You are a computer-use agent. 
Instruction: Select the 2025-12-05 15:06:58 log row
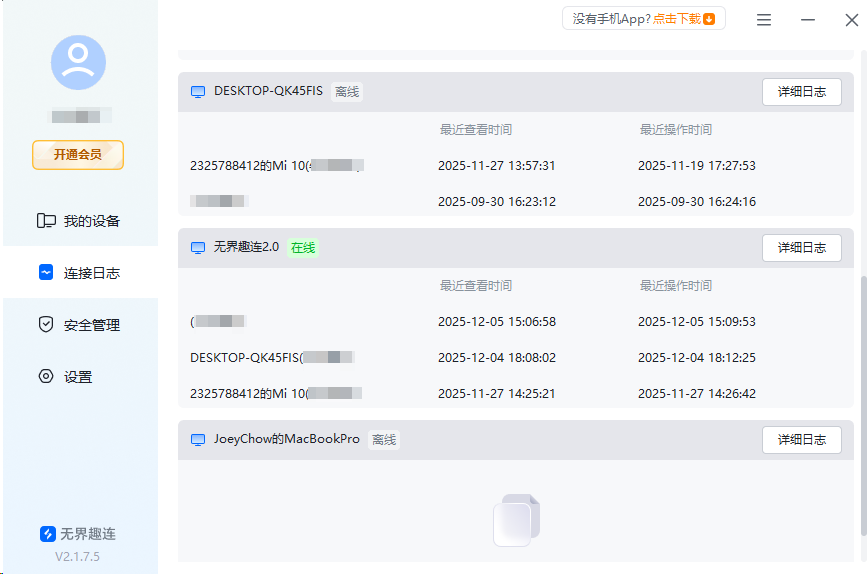(x=497, y=322)
